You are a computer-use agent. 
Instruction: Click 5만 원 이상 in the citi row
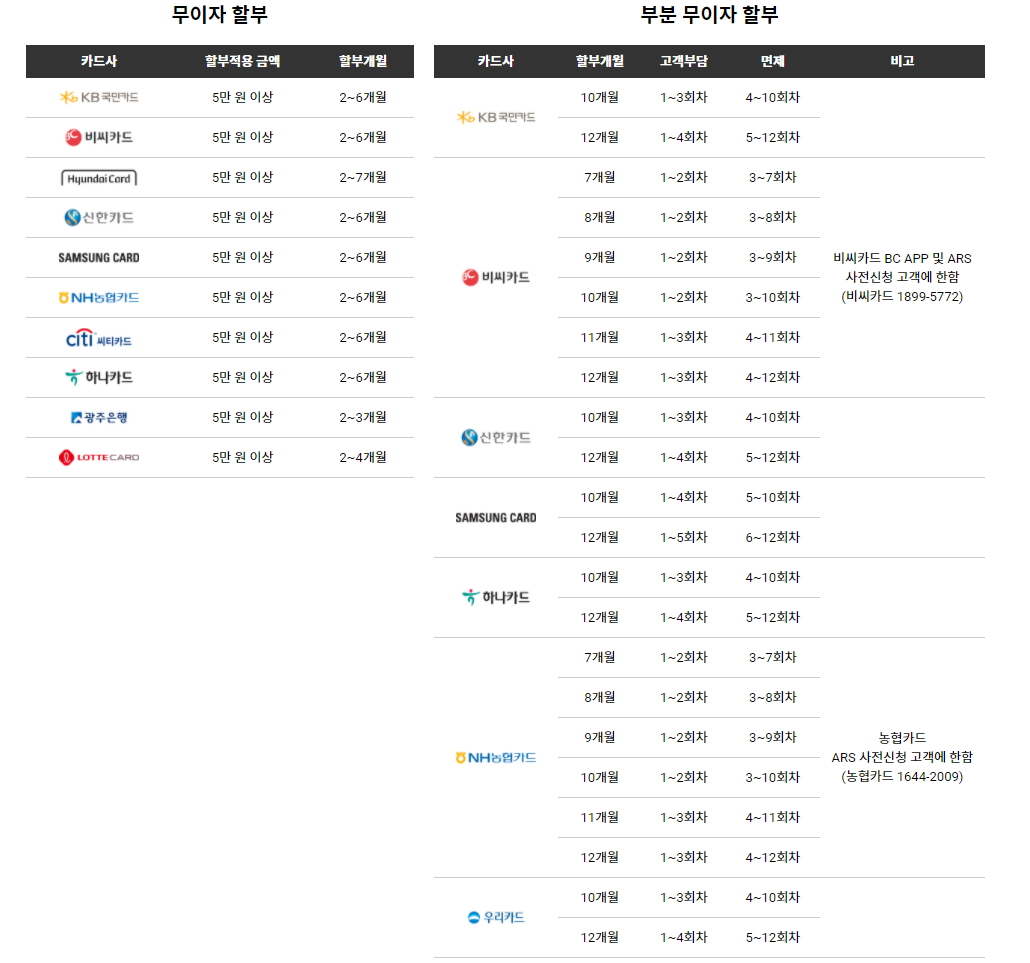(242, 337)
